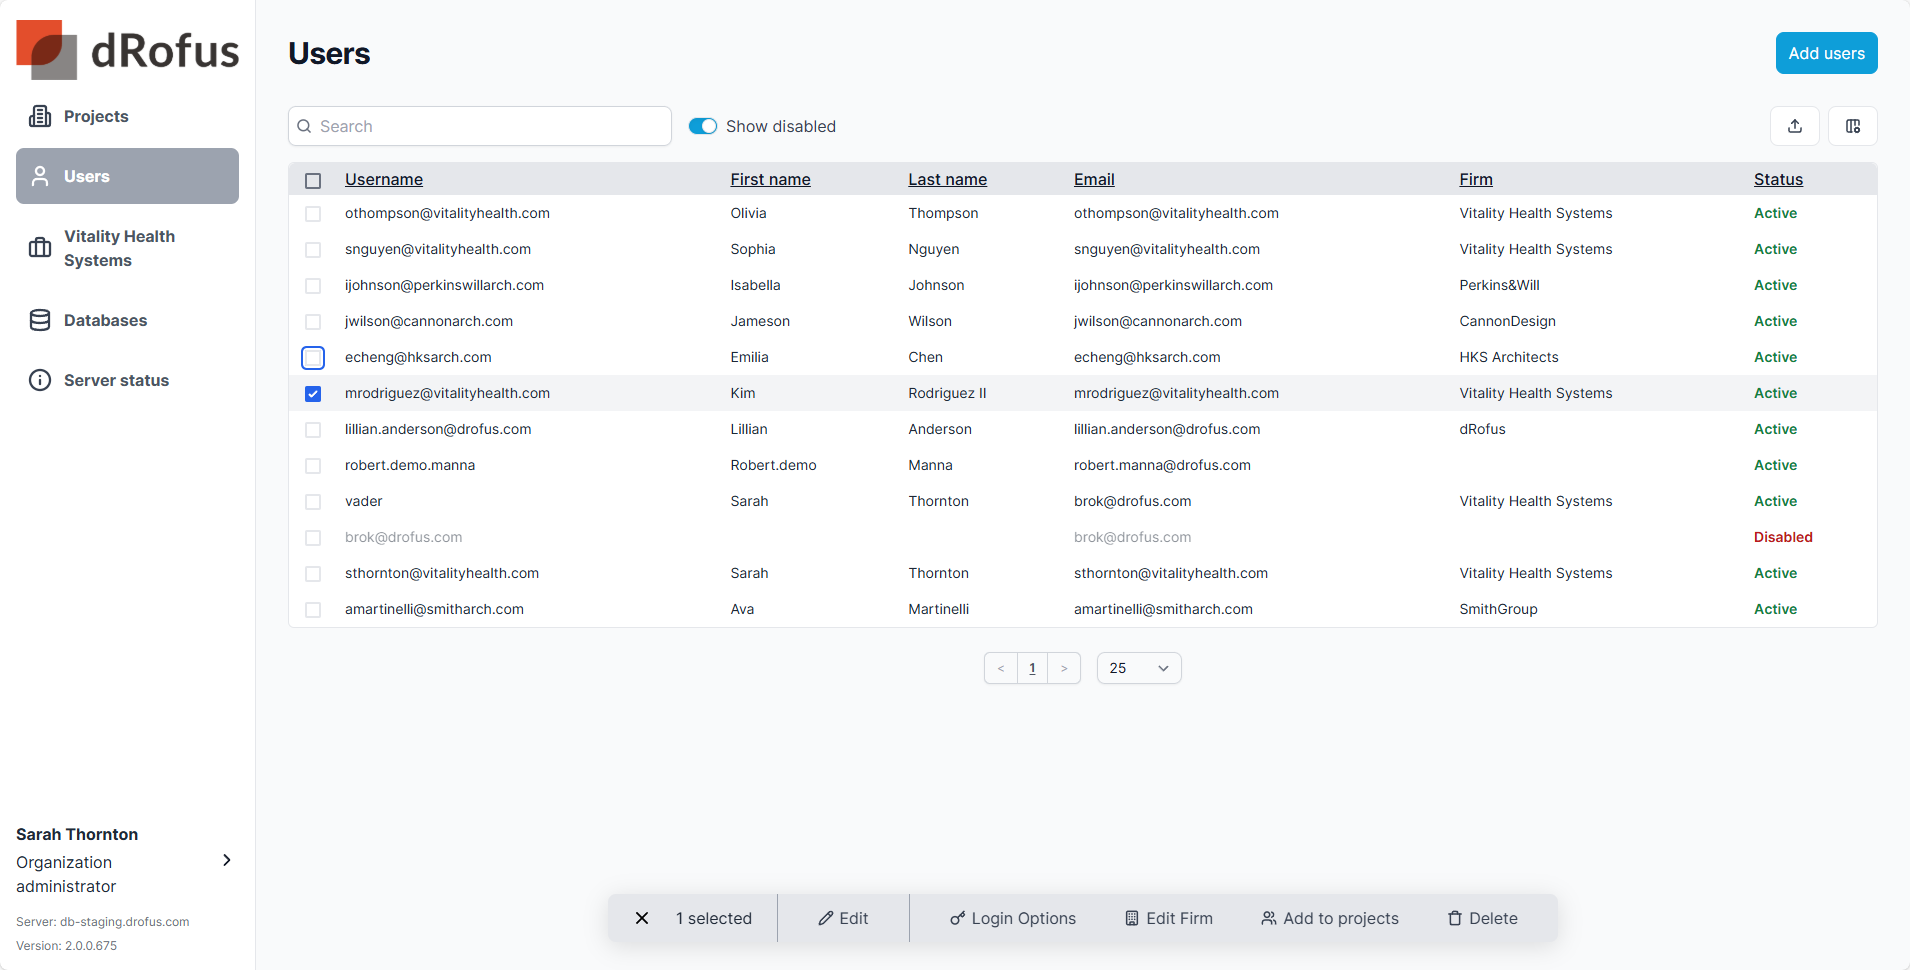This screenshot has height=970, width=1910.
Task: Click Delete with trash icon
Action: 1482,918
